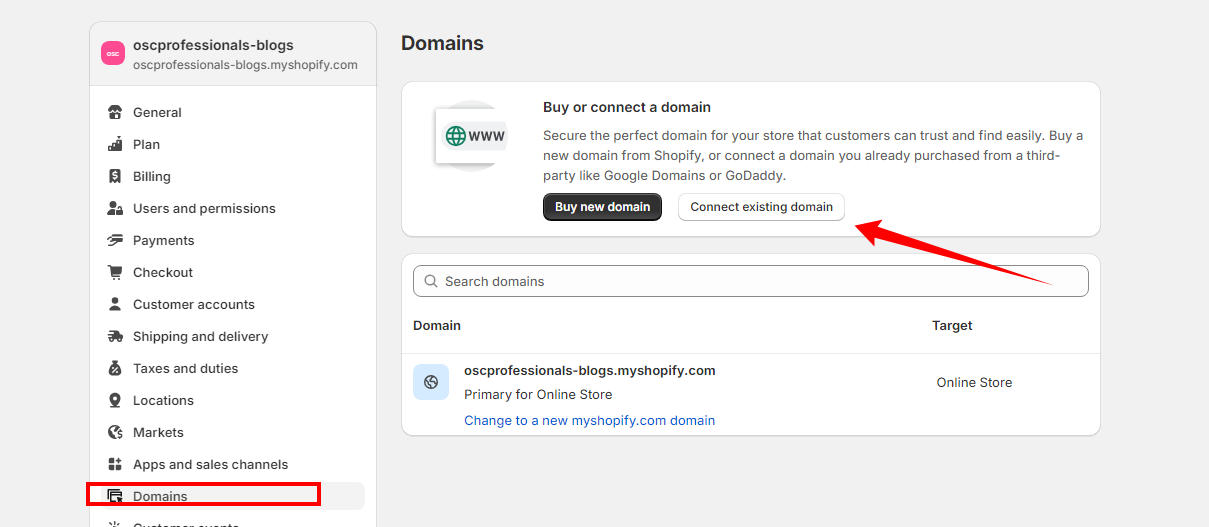Click the Locations pin icon
The width and height of the screenshot is (1209, 527).
(115, 400)
